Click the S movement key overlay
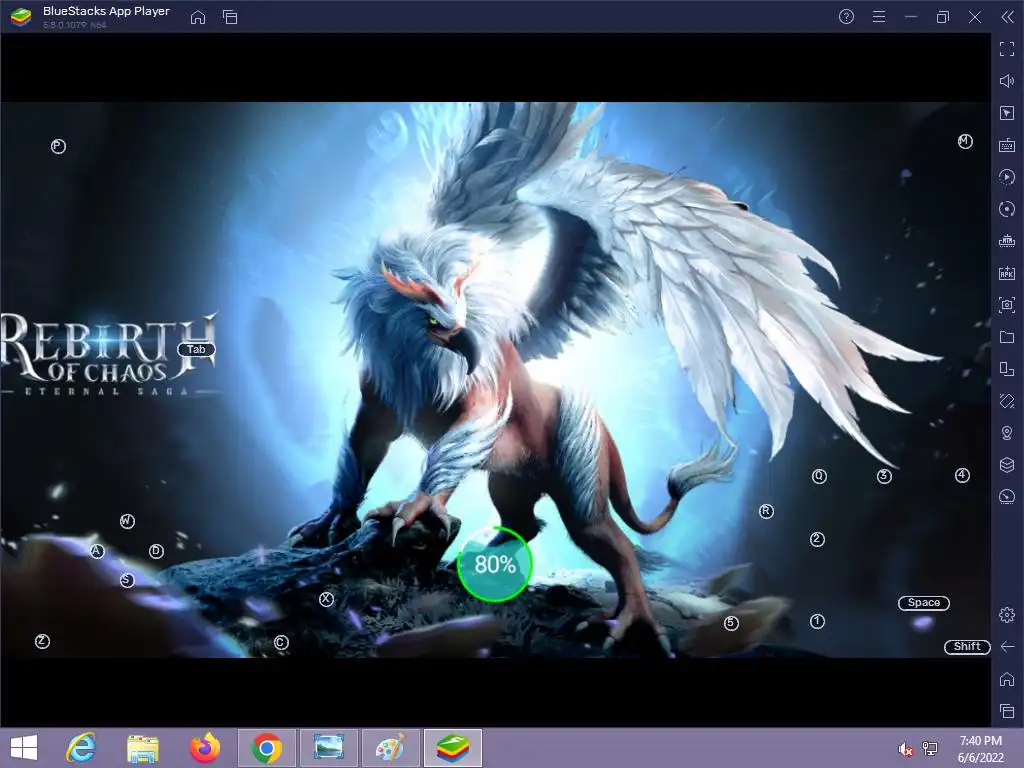1024x768 pixels. tap(127, 580)
